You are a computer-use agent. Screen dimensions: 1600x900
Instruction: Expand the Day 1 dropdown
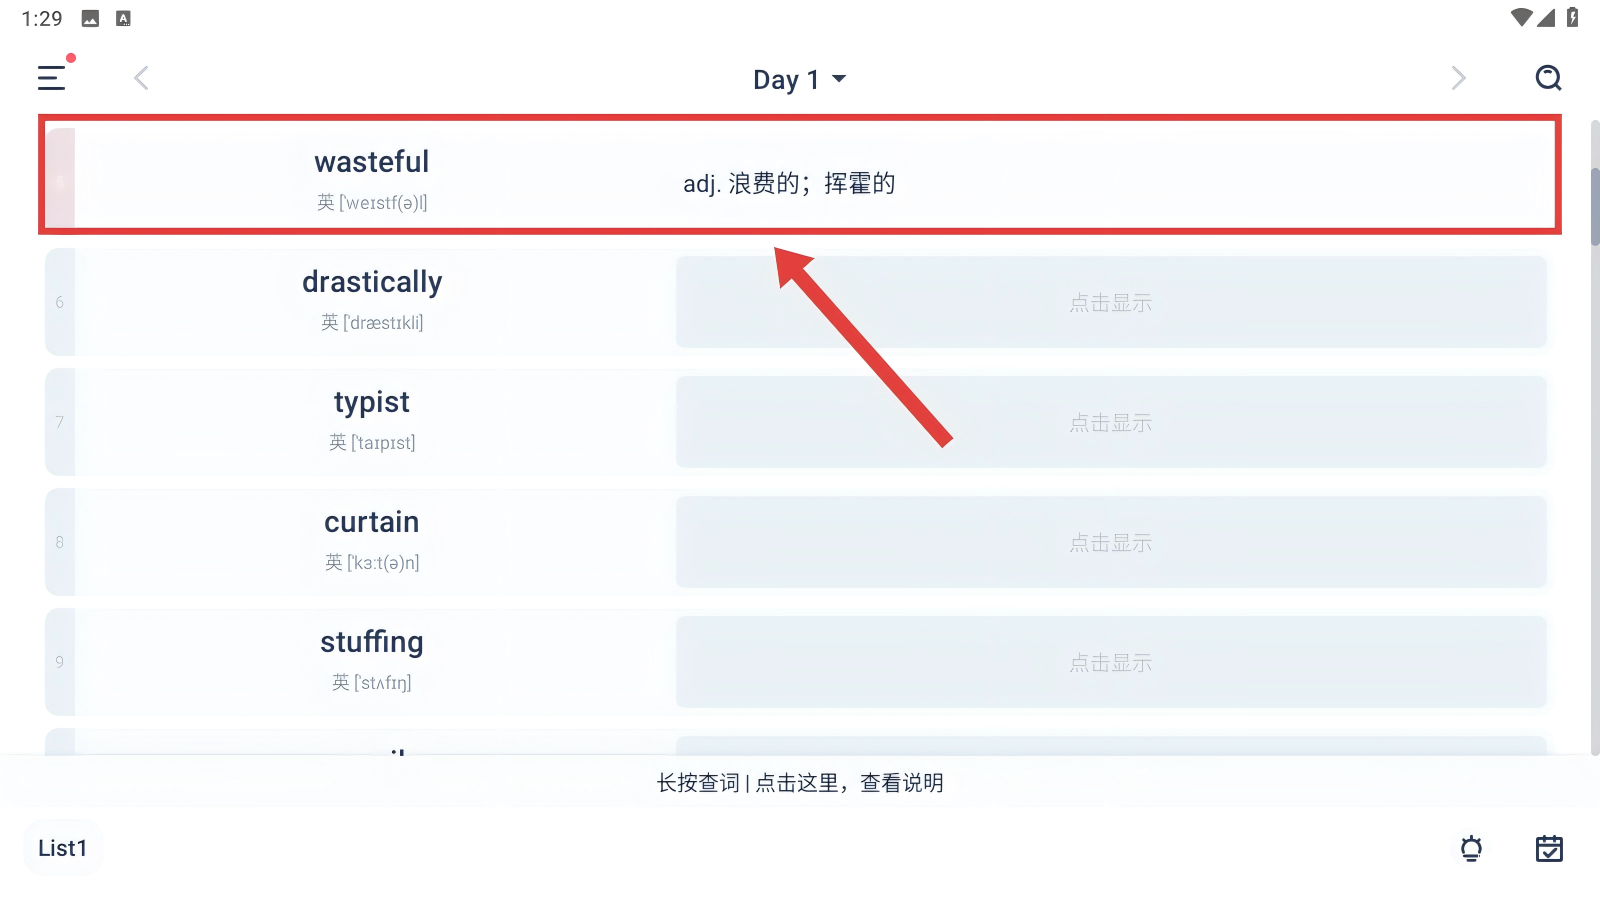[x=799, y=79]
